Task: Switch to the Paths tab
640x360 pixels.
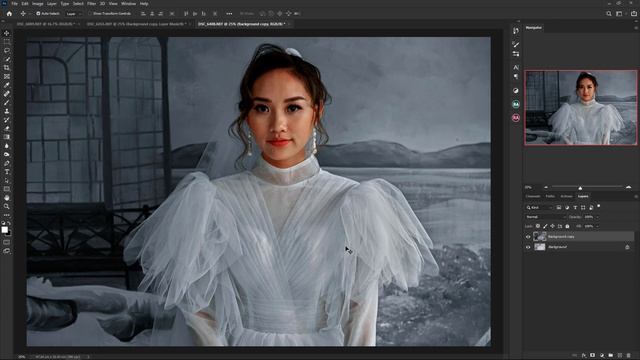Action: 550,196
